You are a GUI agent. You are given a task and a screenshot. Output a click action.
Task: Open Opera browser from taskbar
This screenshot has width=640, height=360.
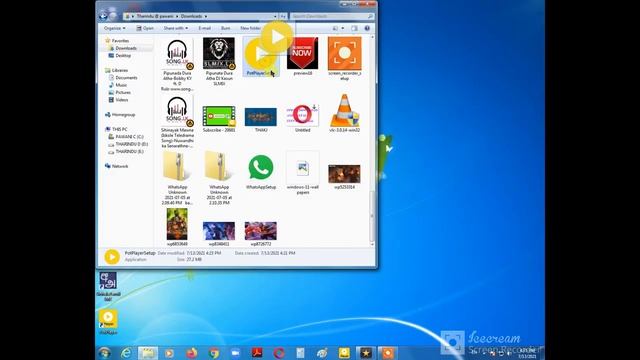pyautogui.click(x=279, y=353)
